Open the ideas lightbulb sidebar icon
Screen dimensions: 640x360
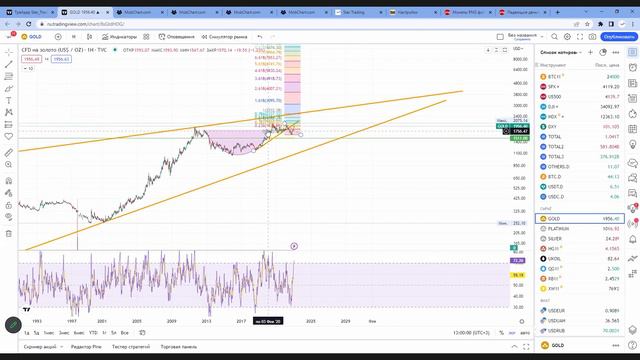tap(633, 144)
